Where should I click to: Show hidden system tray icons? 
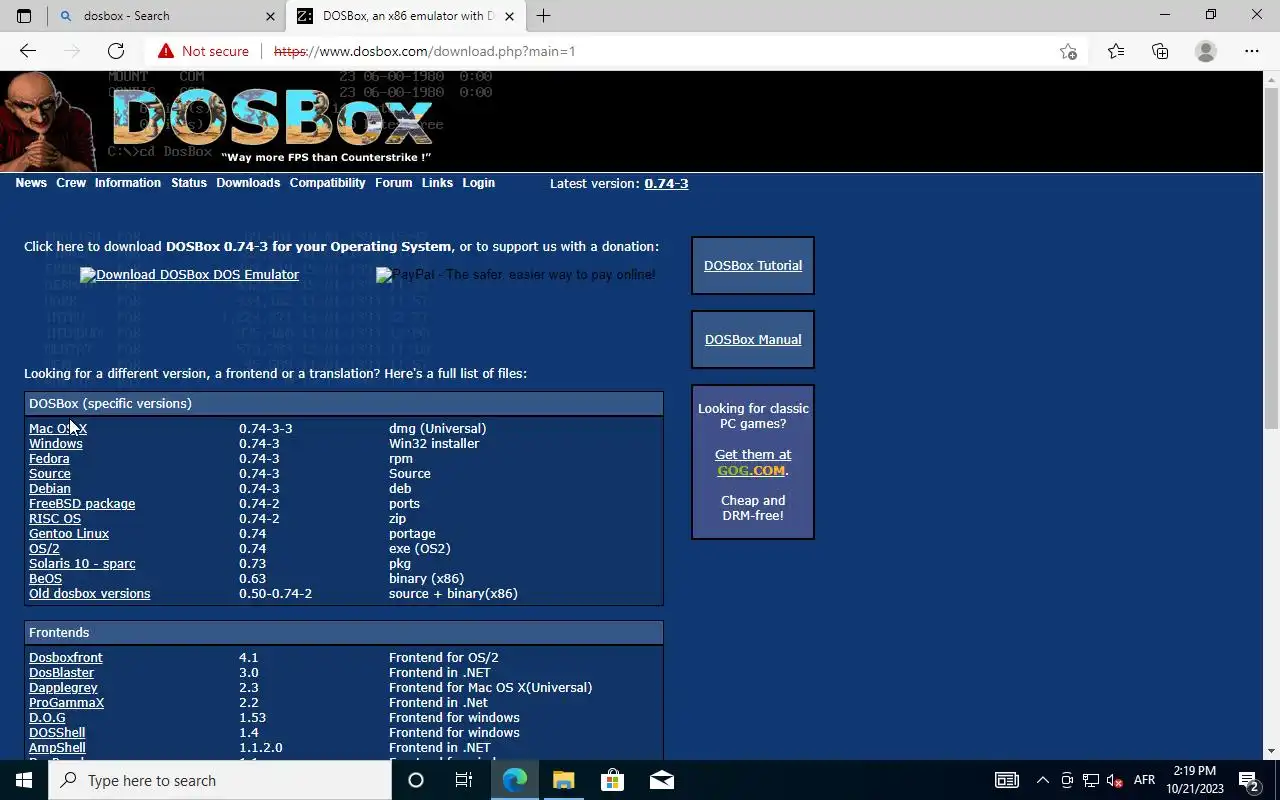coord(1042,780)
